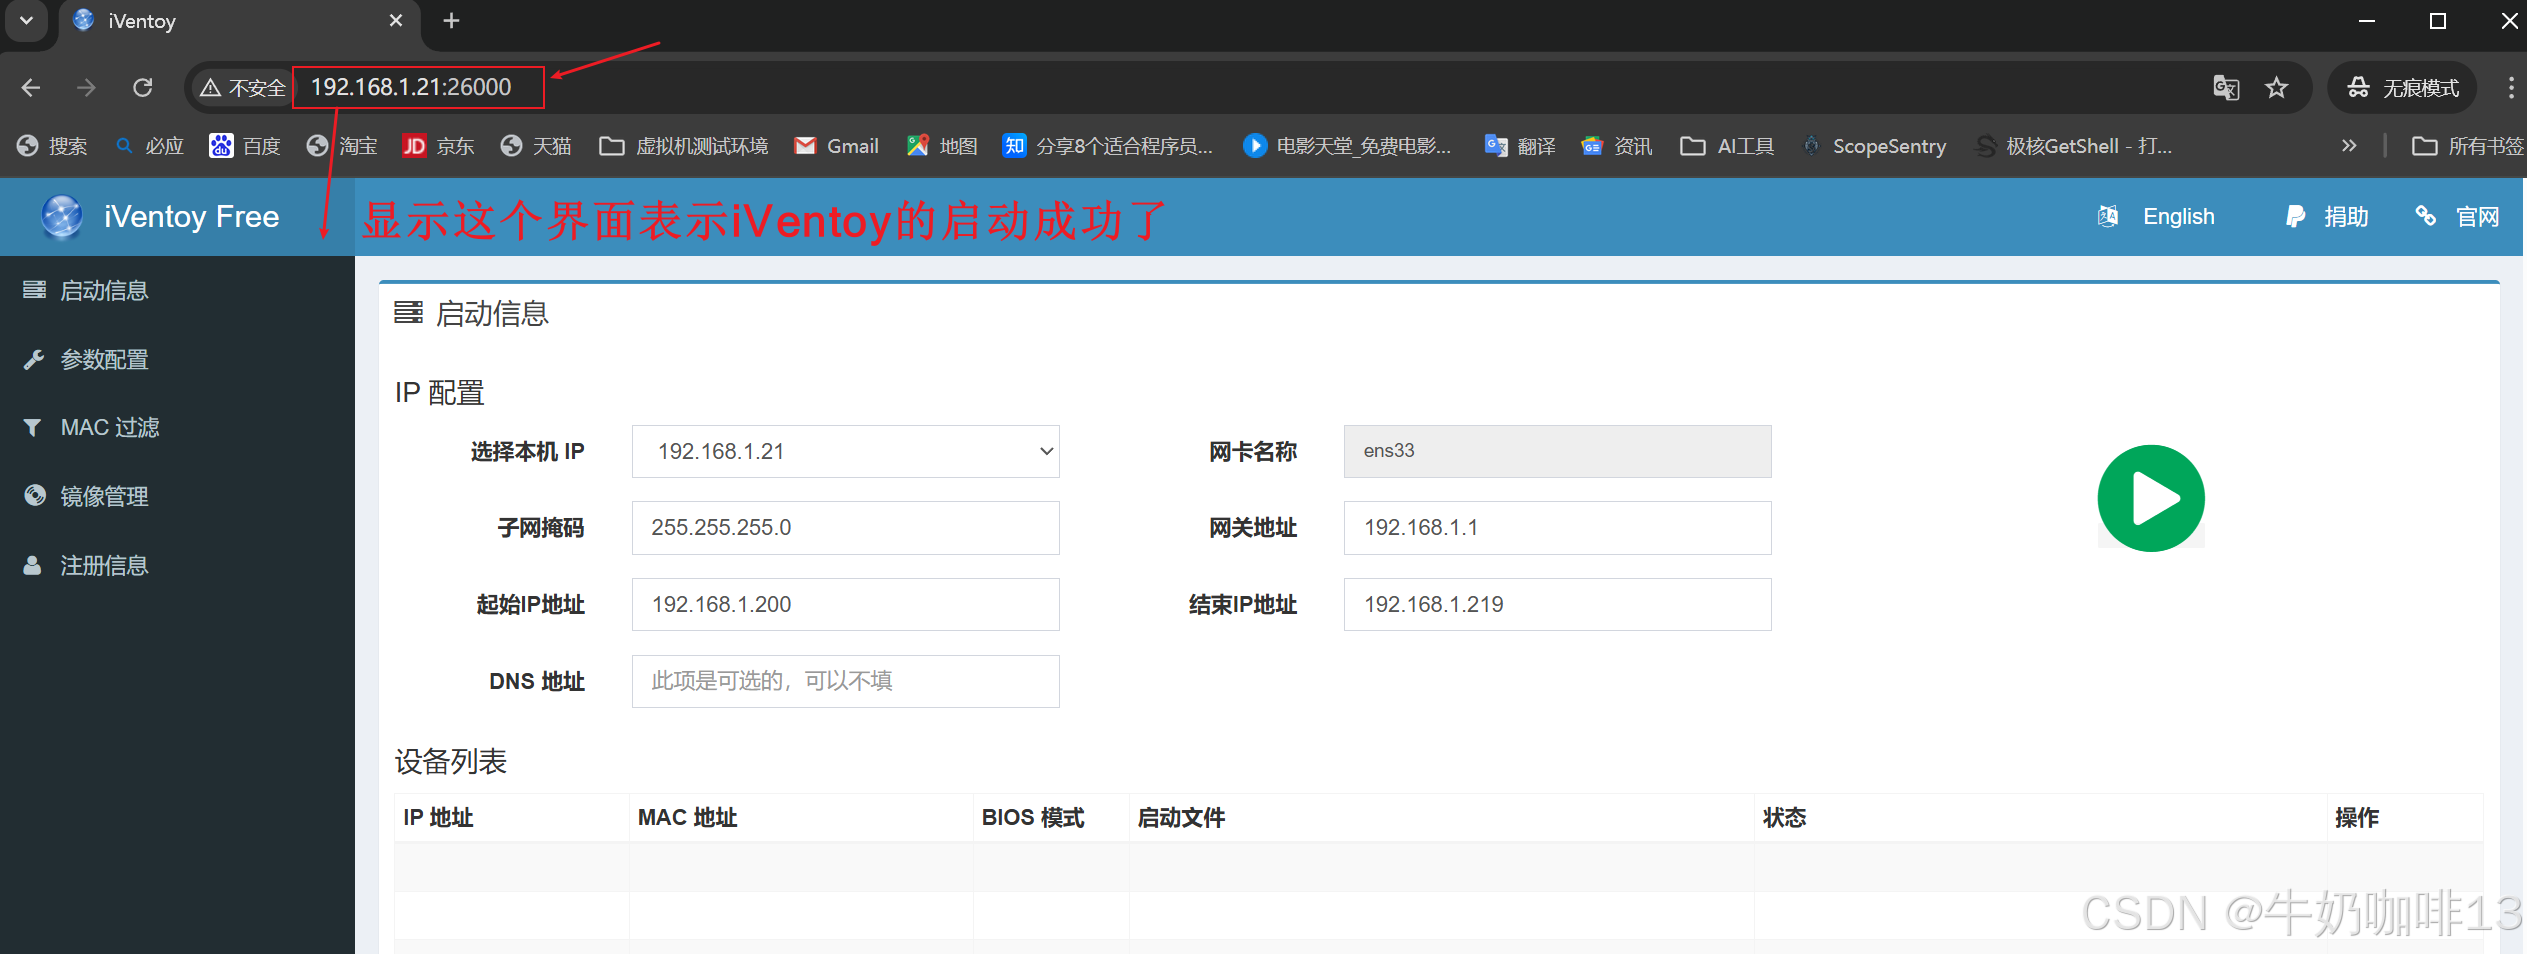
Task: Open the 分享8个适合程序员 bookmark
Action: [1108, 147]
